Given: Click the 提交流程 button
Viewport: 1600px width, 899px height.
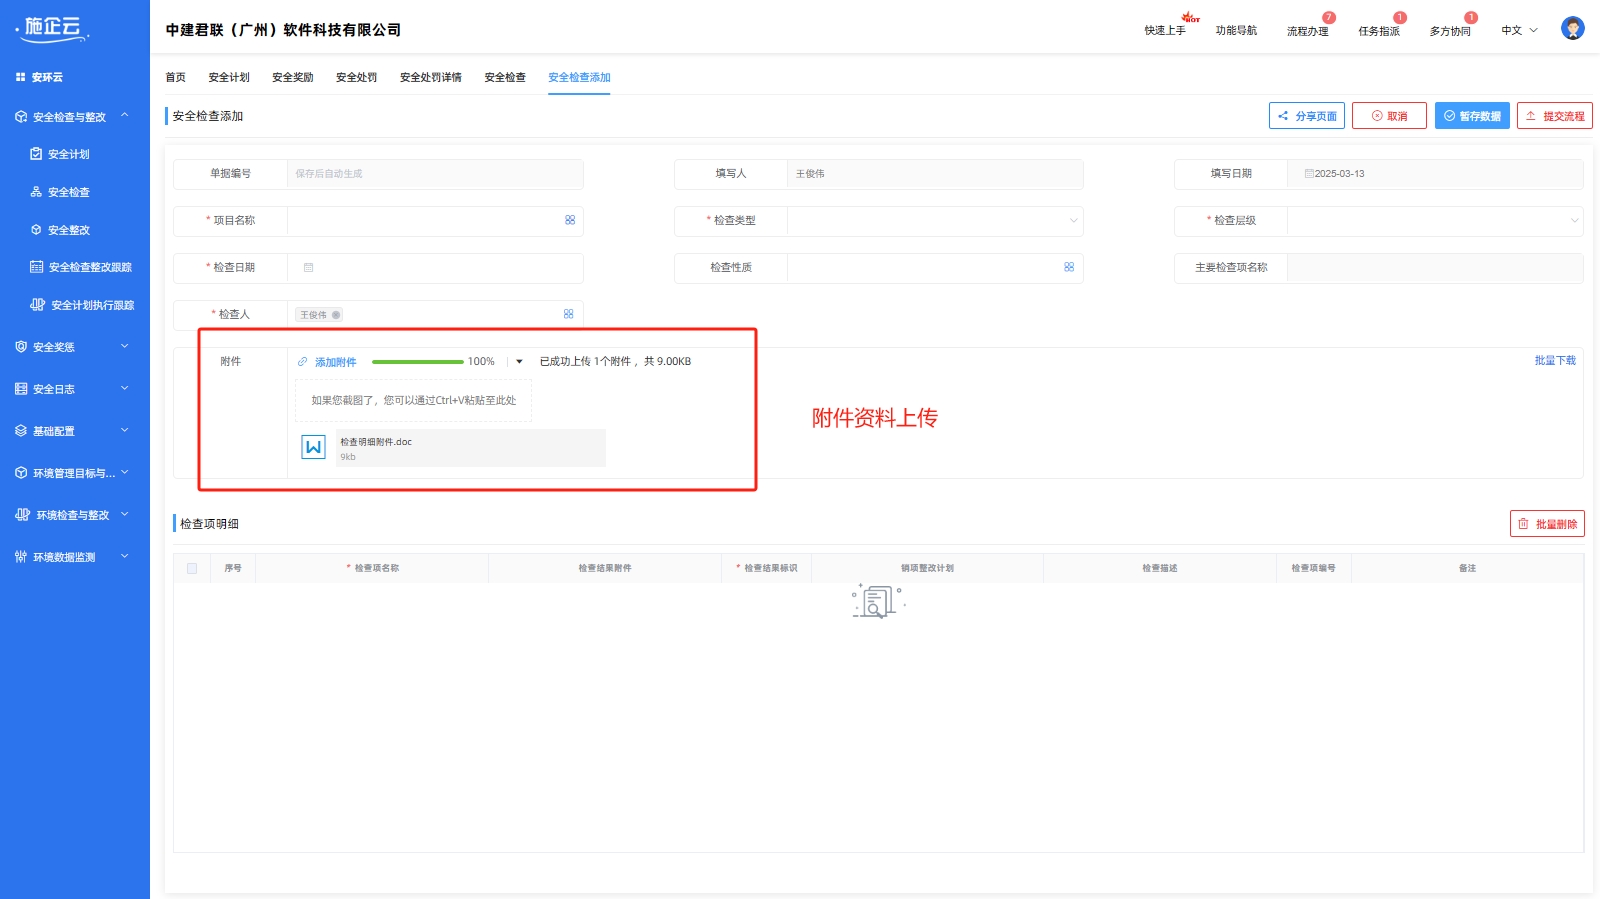Looking at the screenshot, I should pyautogui.click(x=1554, y=116).
